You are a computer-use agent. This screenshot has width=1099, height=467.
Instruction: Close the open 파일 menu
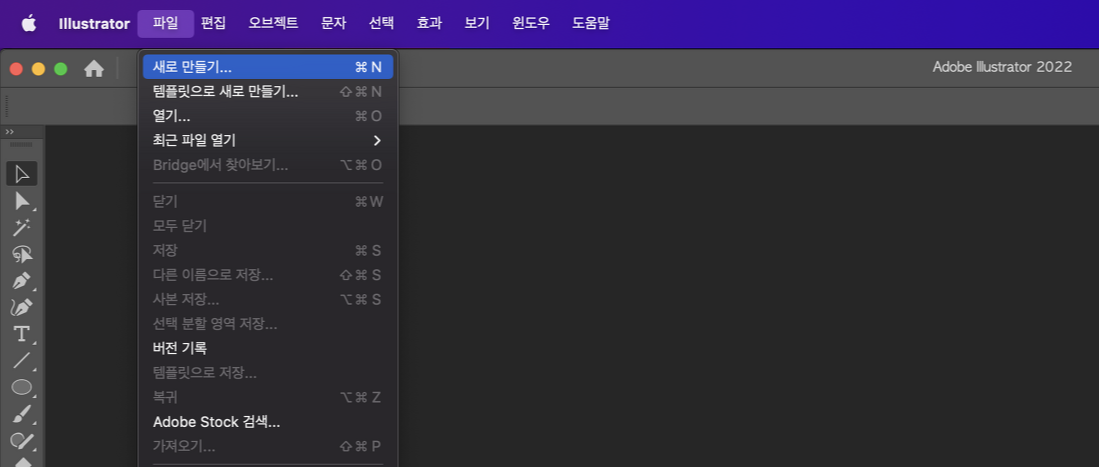[x=165, y=24]
